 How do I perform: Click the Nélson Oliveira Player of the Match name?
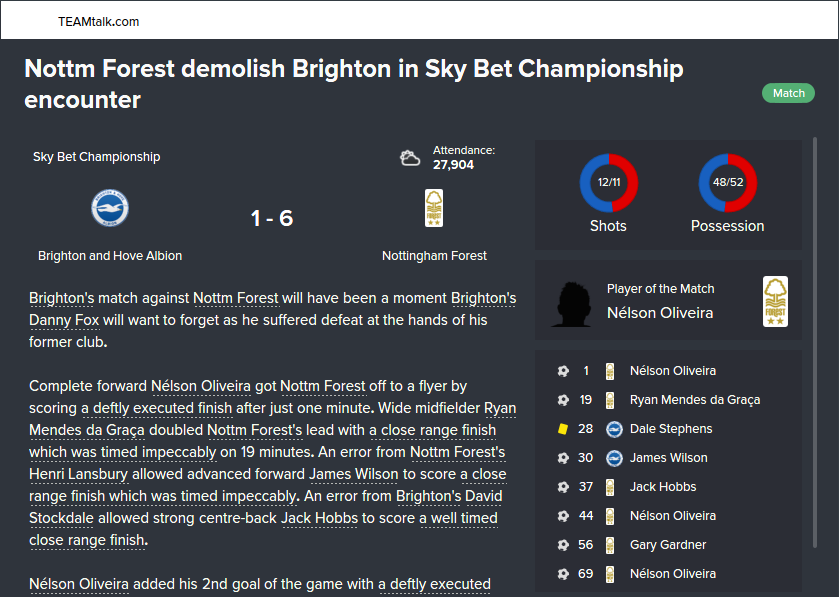660,313
